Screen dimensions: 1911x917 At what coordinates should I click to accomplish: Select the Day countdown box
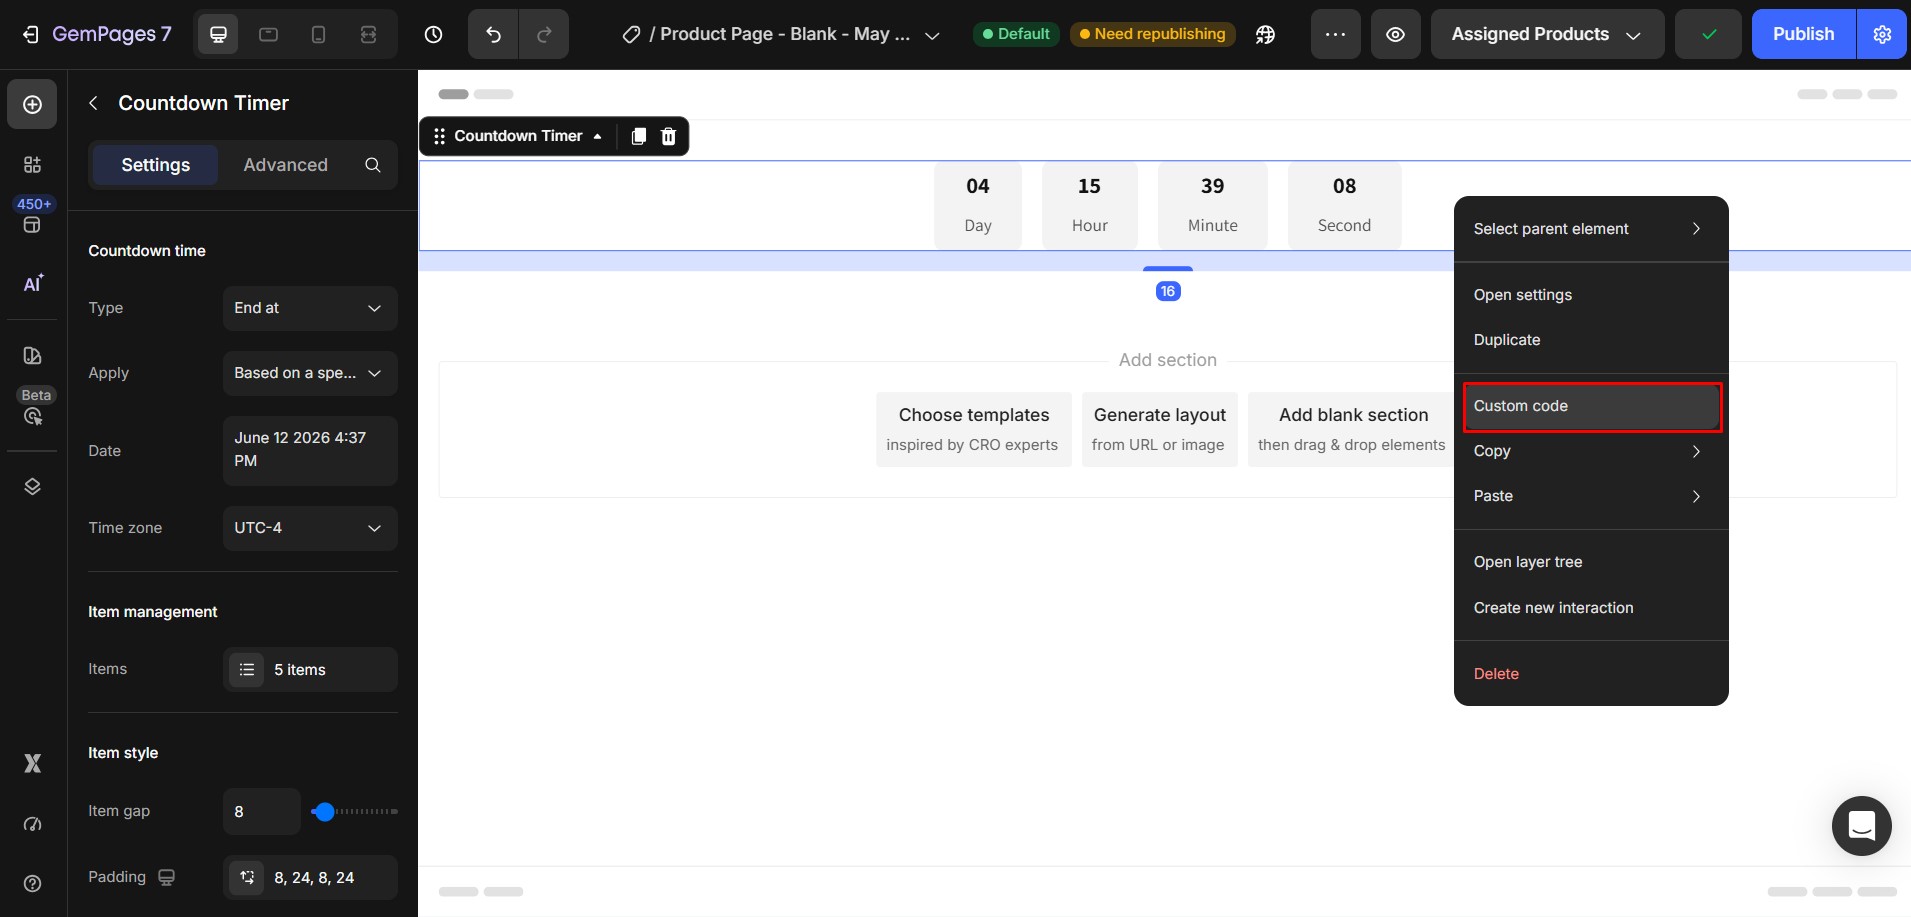[977, 205]
